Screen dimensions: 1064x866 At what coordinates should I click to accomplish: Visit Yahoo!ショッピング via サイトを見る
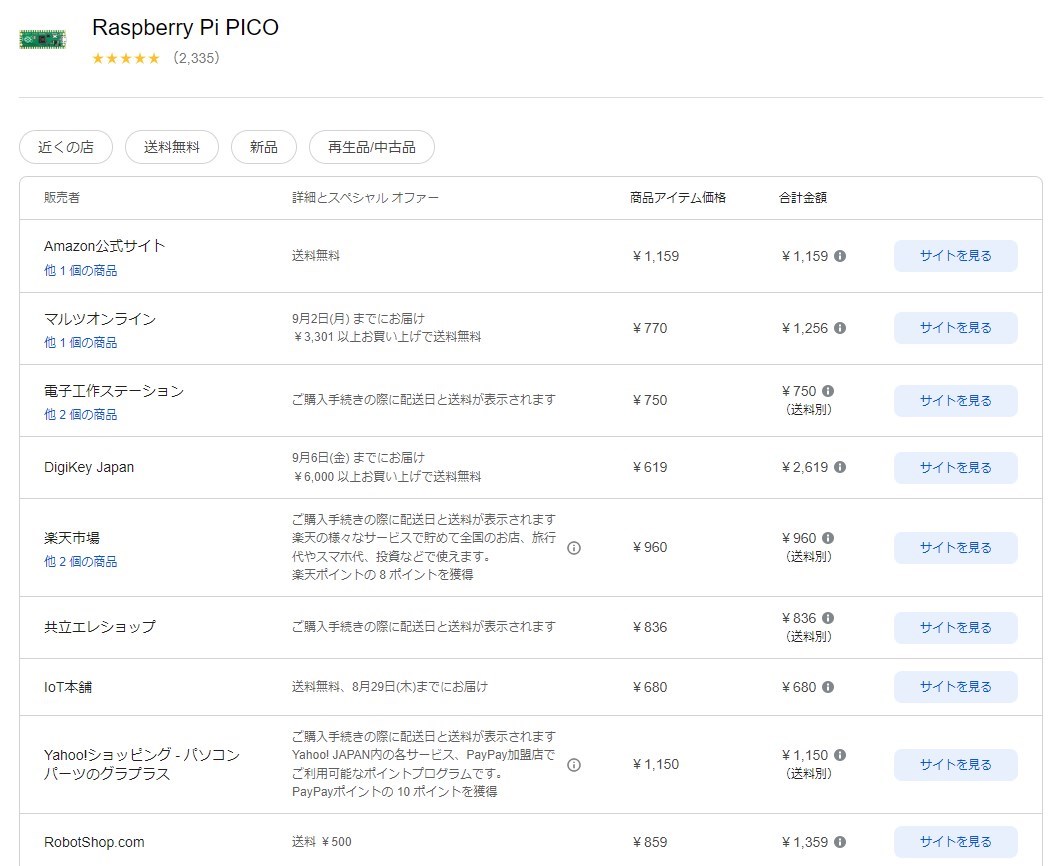click(x=955, y=765)
